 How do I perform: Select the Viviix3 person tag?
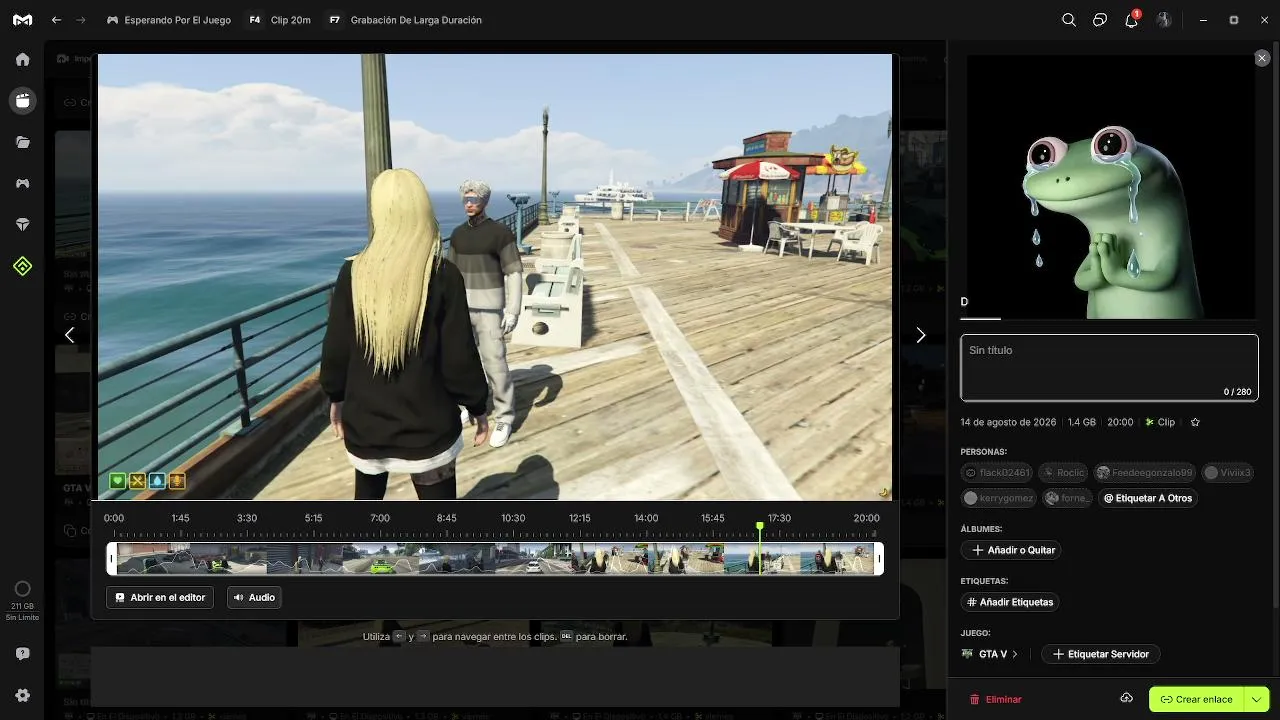tap(1227, 473)
